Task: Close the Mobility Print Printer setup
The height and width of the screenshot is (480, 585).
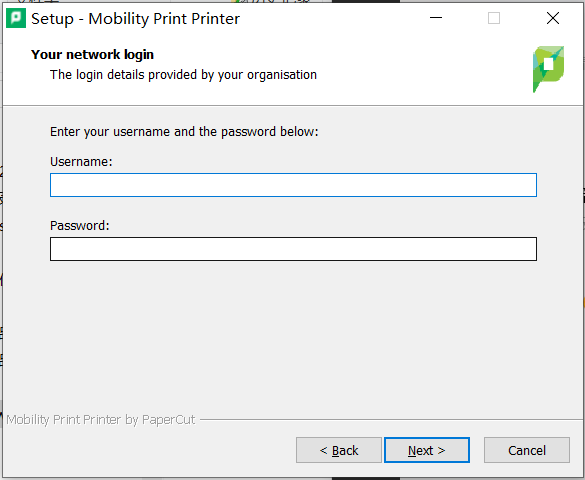Action: [x=553, y=18]
